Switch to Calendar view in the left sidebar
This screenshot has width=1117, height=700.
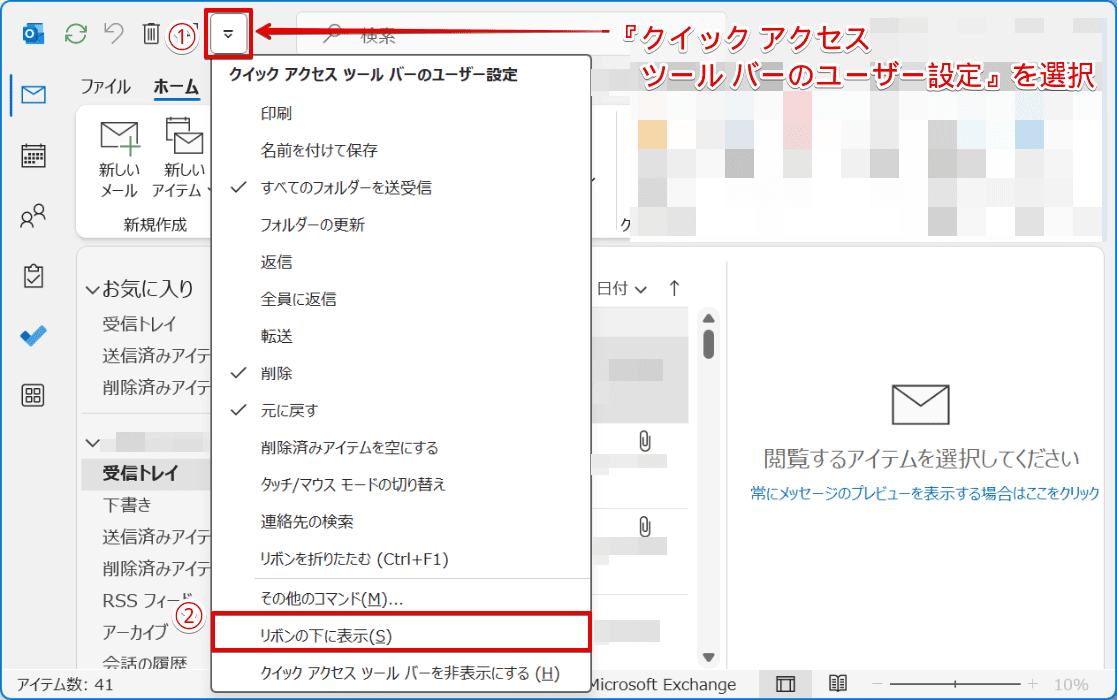pyautogui.click(x=33, y=156)
